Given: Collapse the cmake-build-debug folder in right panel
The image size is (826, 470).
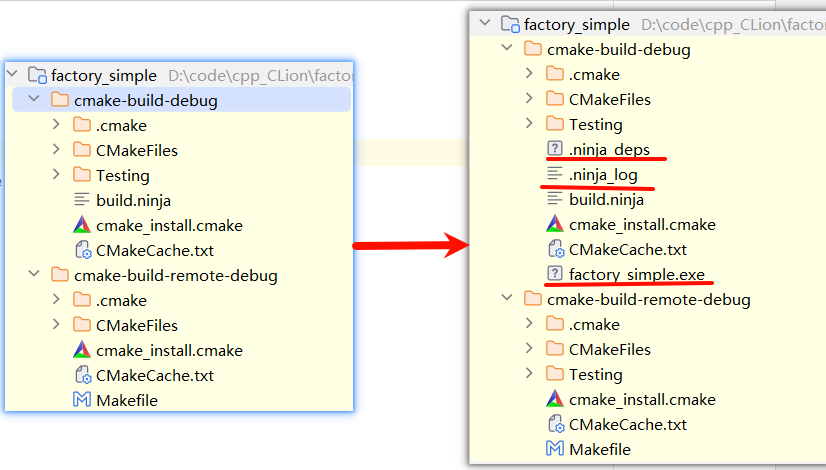Looking at the screenshot, I should (507, 48).
